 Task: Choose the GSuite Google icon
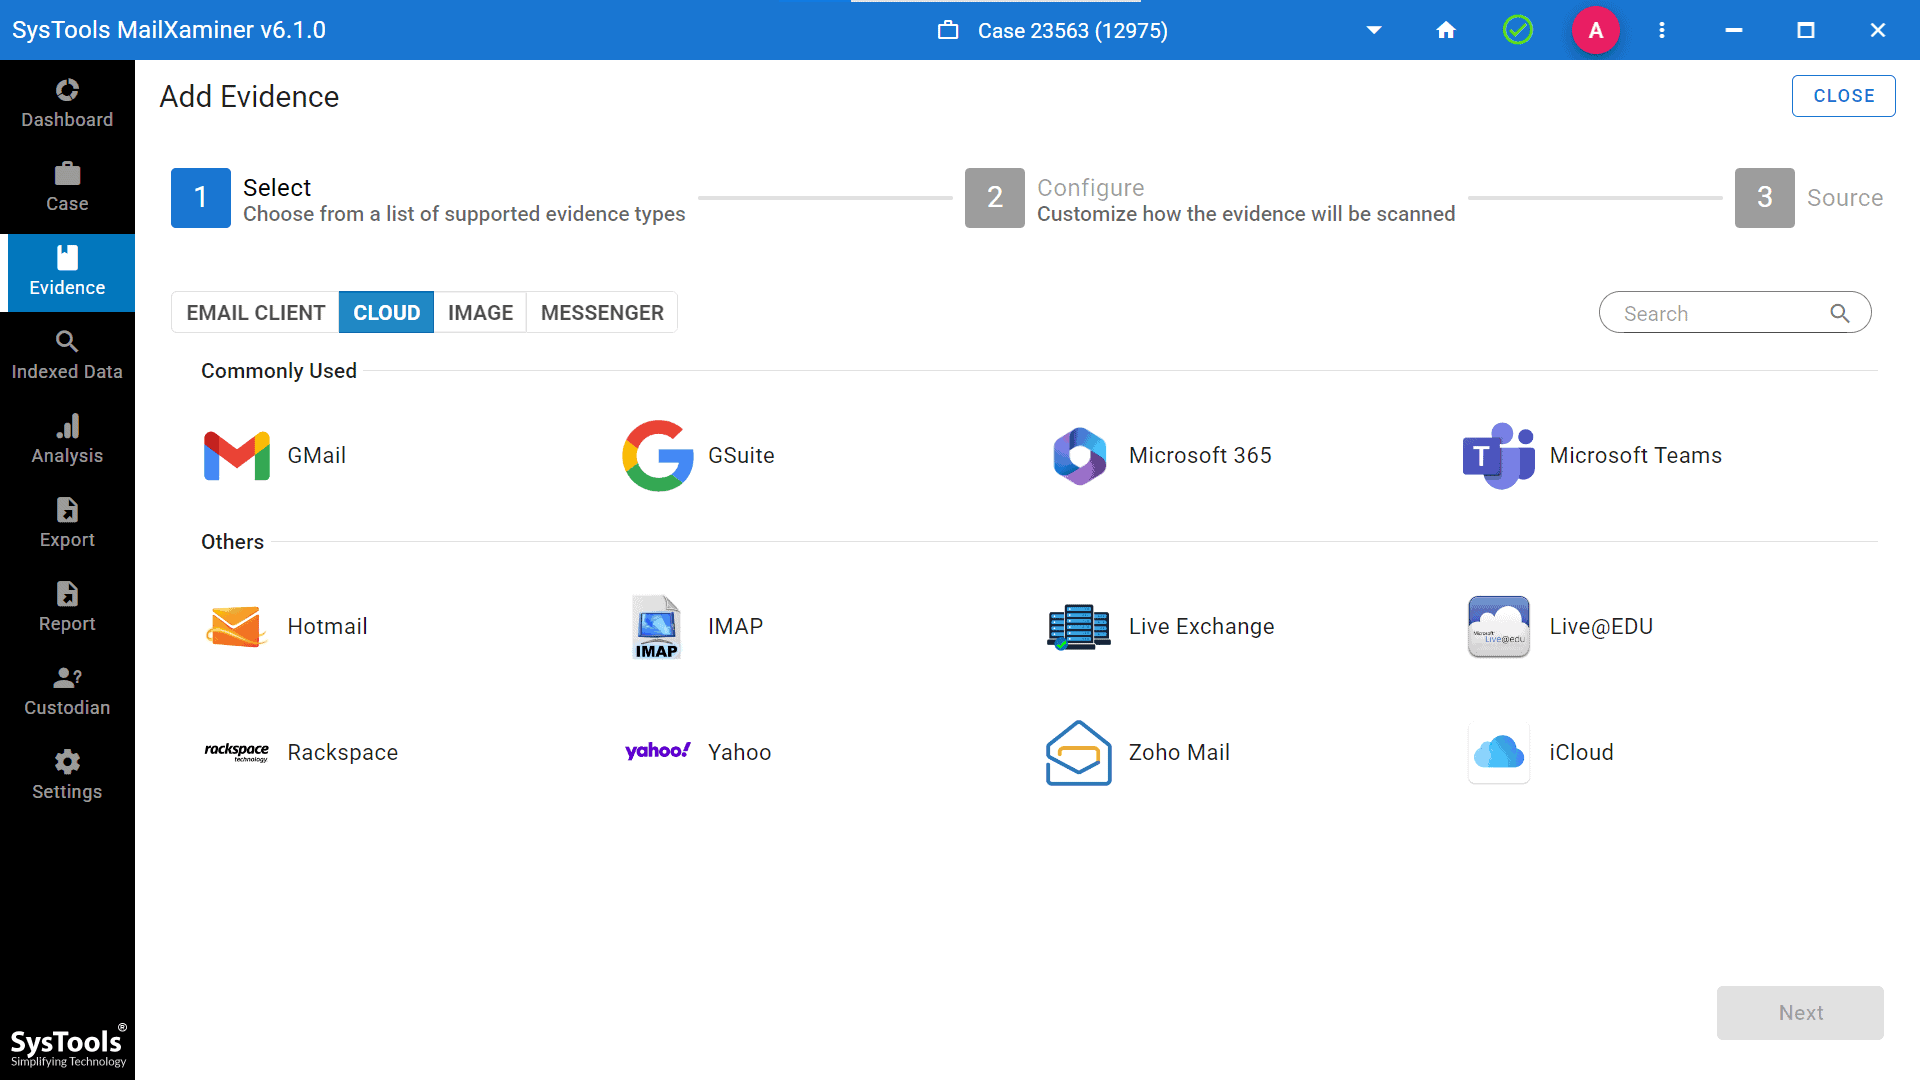pyautogui.click(x=658, y=456)
